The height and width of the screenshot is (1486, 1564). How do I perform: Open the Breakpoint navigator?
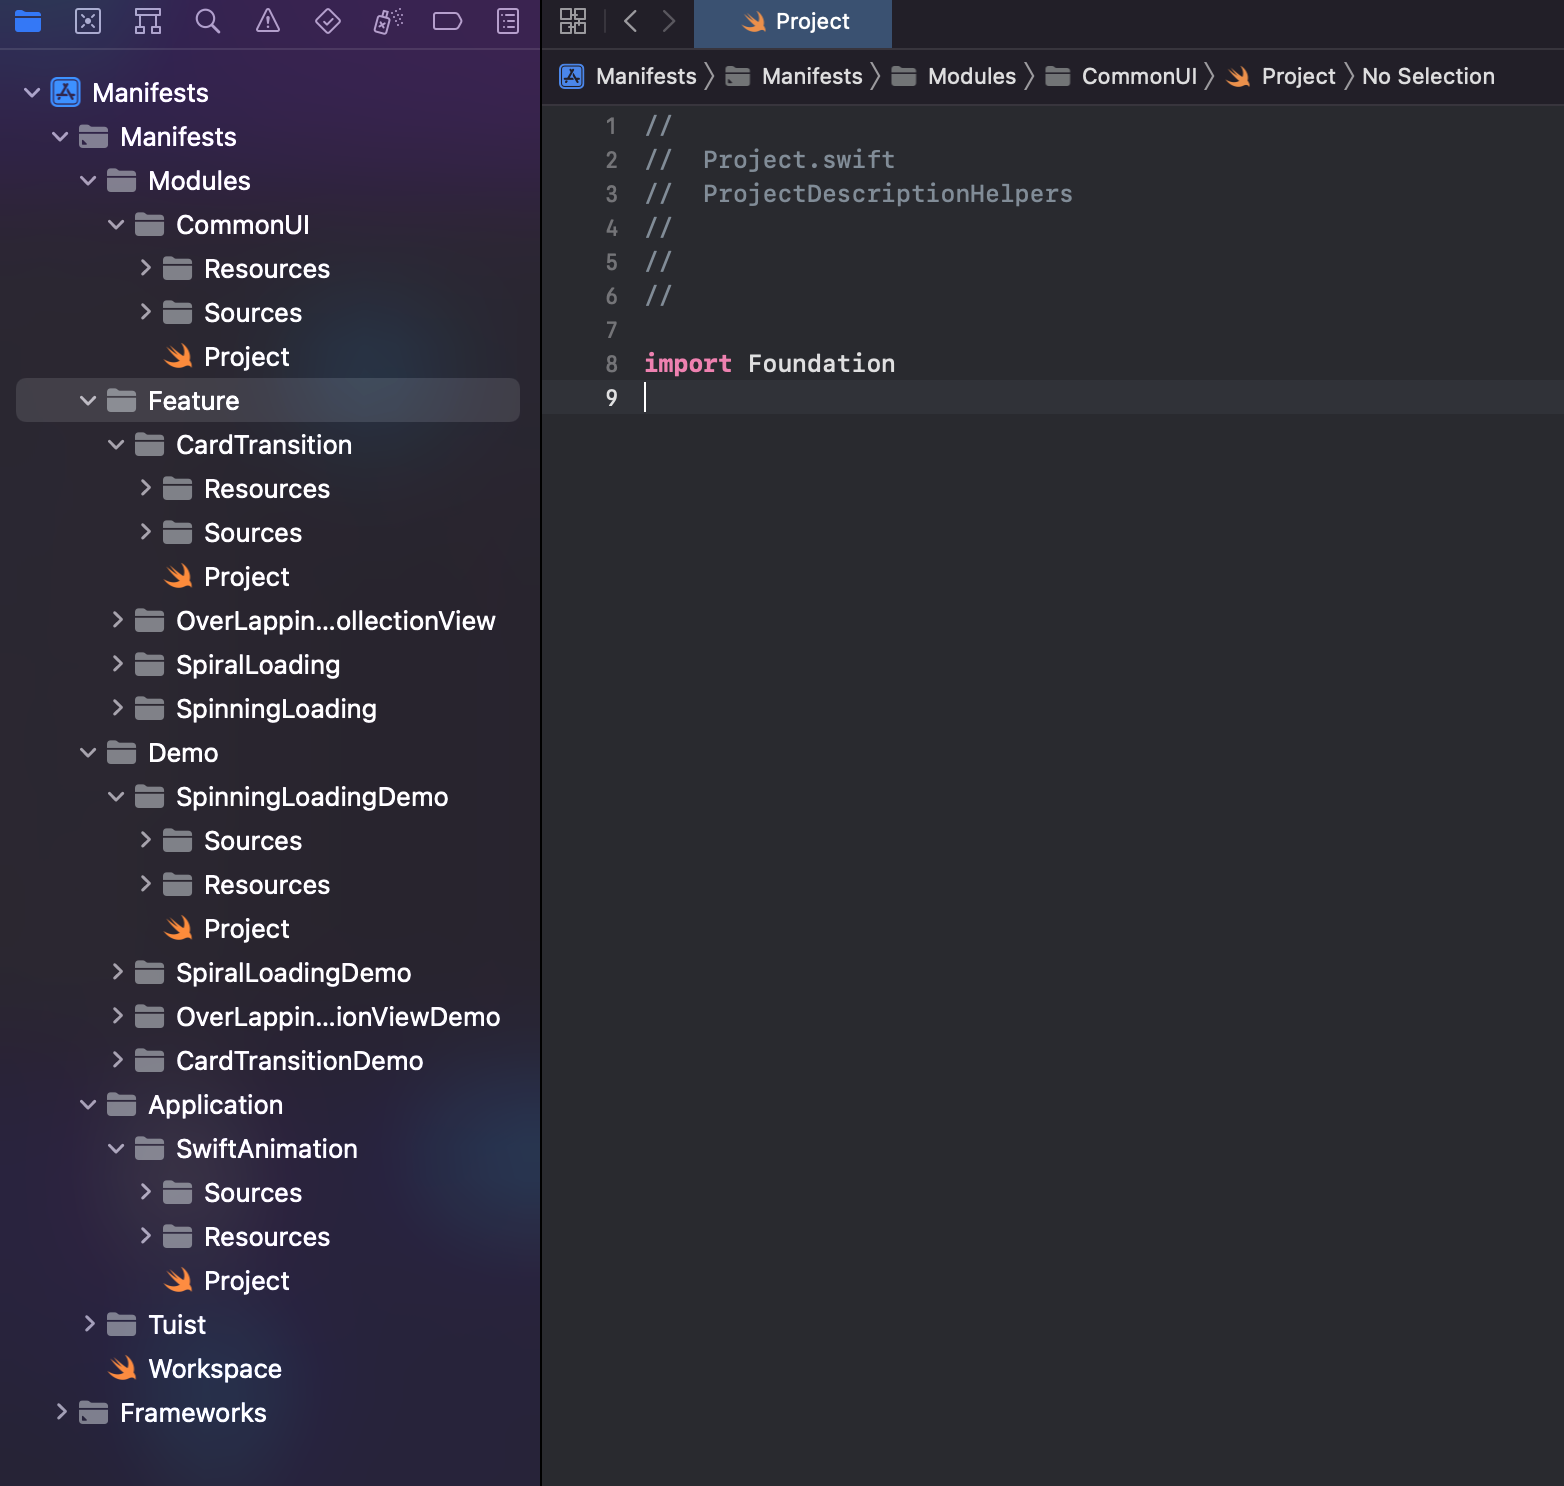447,21
